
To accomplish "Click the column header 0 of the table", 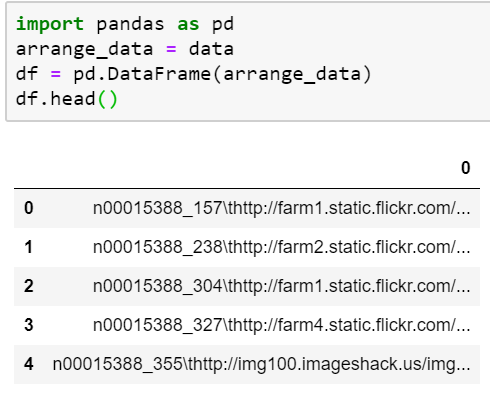I will (466, 168).
